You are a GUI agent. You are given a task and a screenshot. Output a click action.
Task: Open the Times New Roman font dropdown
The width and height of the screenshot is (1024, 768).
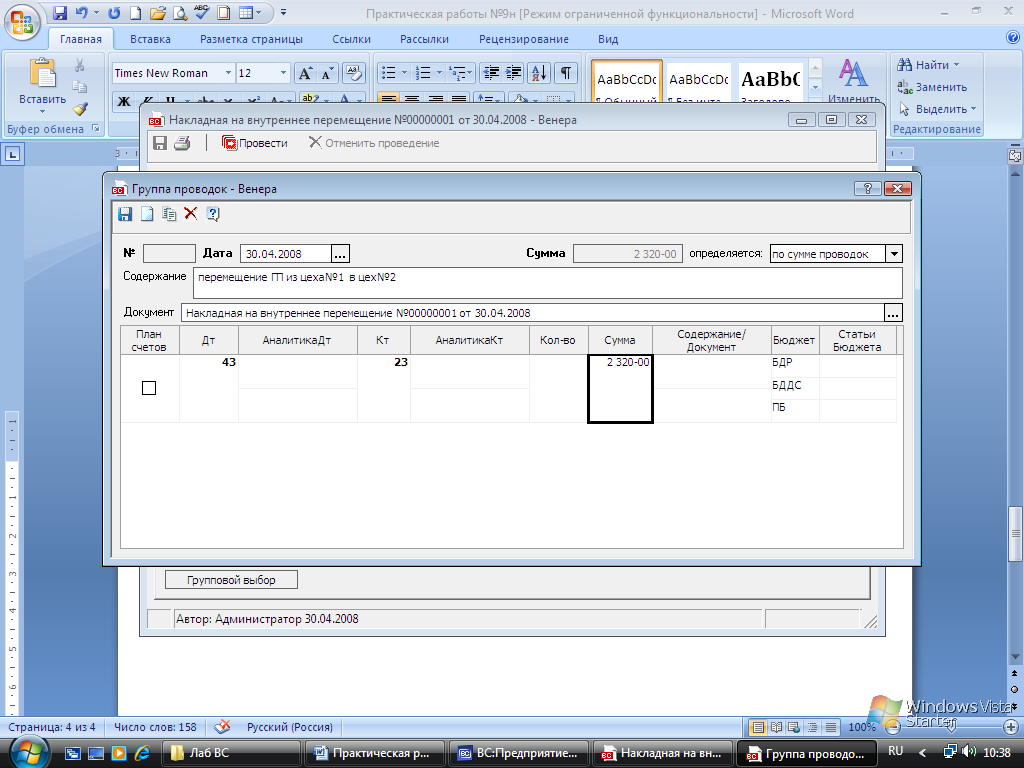[228, 73]
